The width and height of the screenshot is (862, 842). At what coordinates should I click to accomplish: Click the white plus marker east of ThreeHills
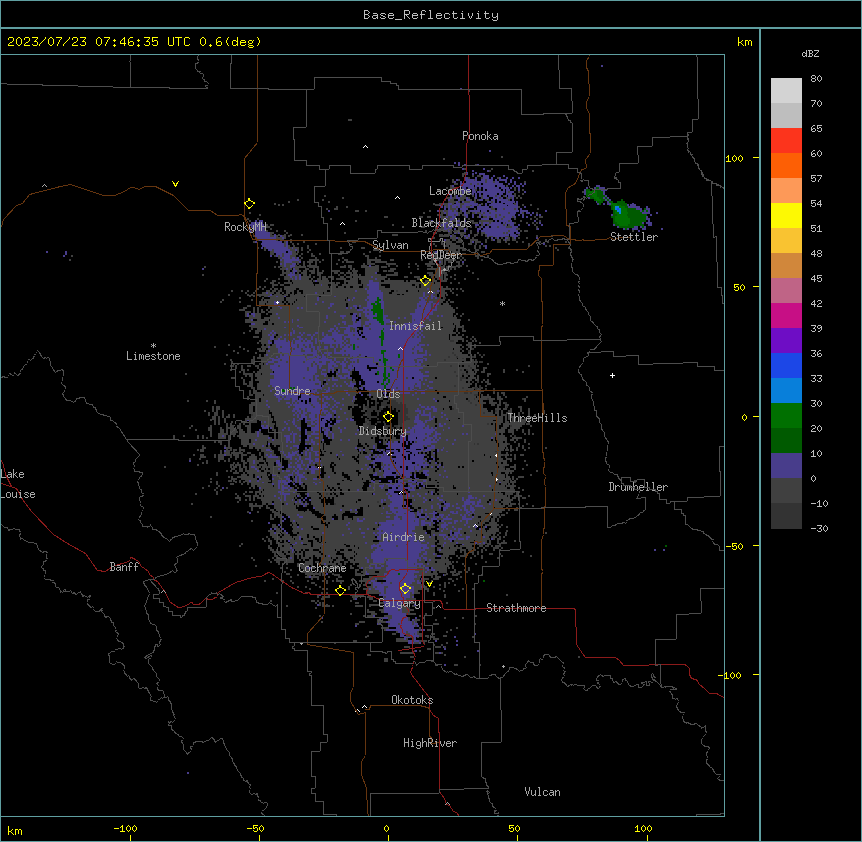coord(612,375)
